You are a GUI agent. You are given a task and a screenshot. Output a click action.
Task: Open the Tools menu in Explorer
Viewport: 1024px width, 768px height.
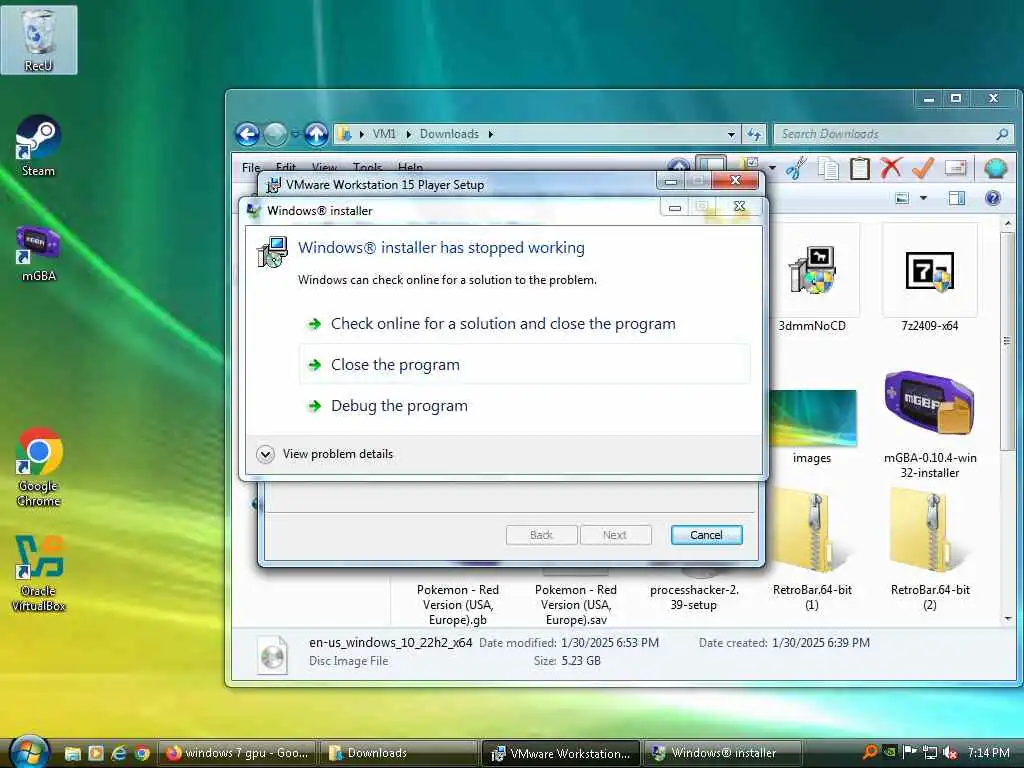pos(367,167)
